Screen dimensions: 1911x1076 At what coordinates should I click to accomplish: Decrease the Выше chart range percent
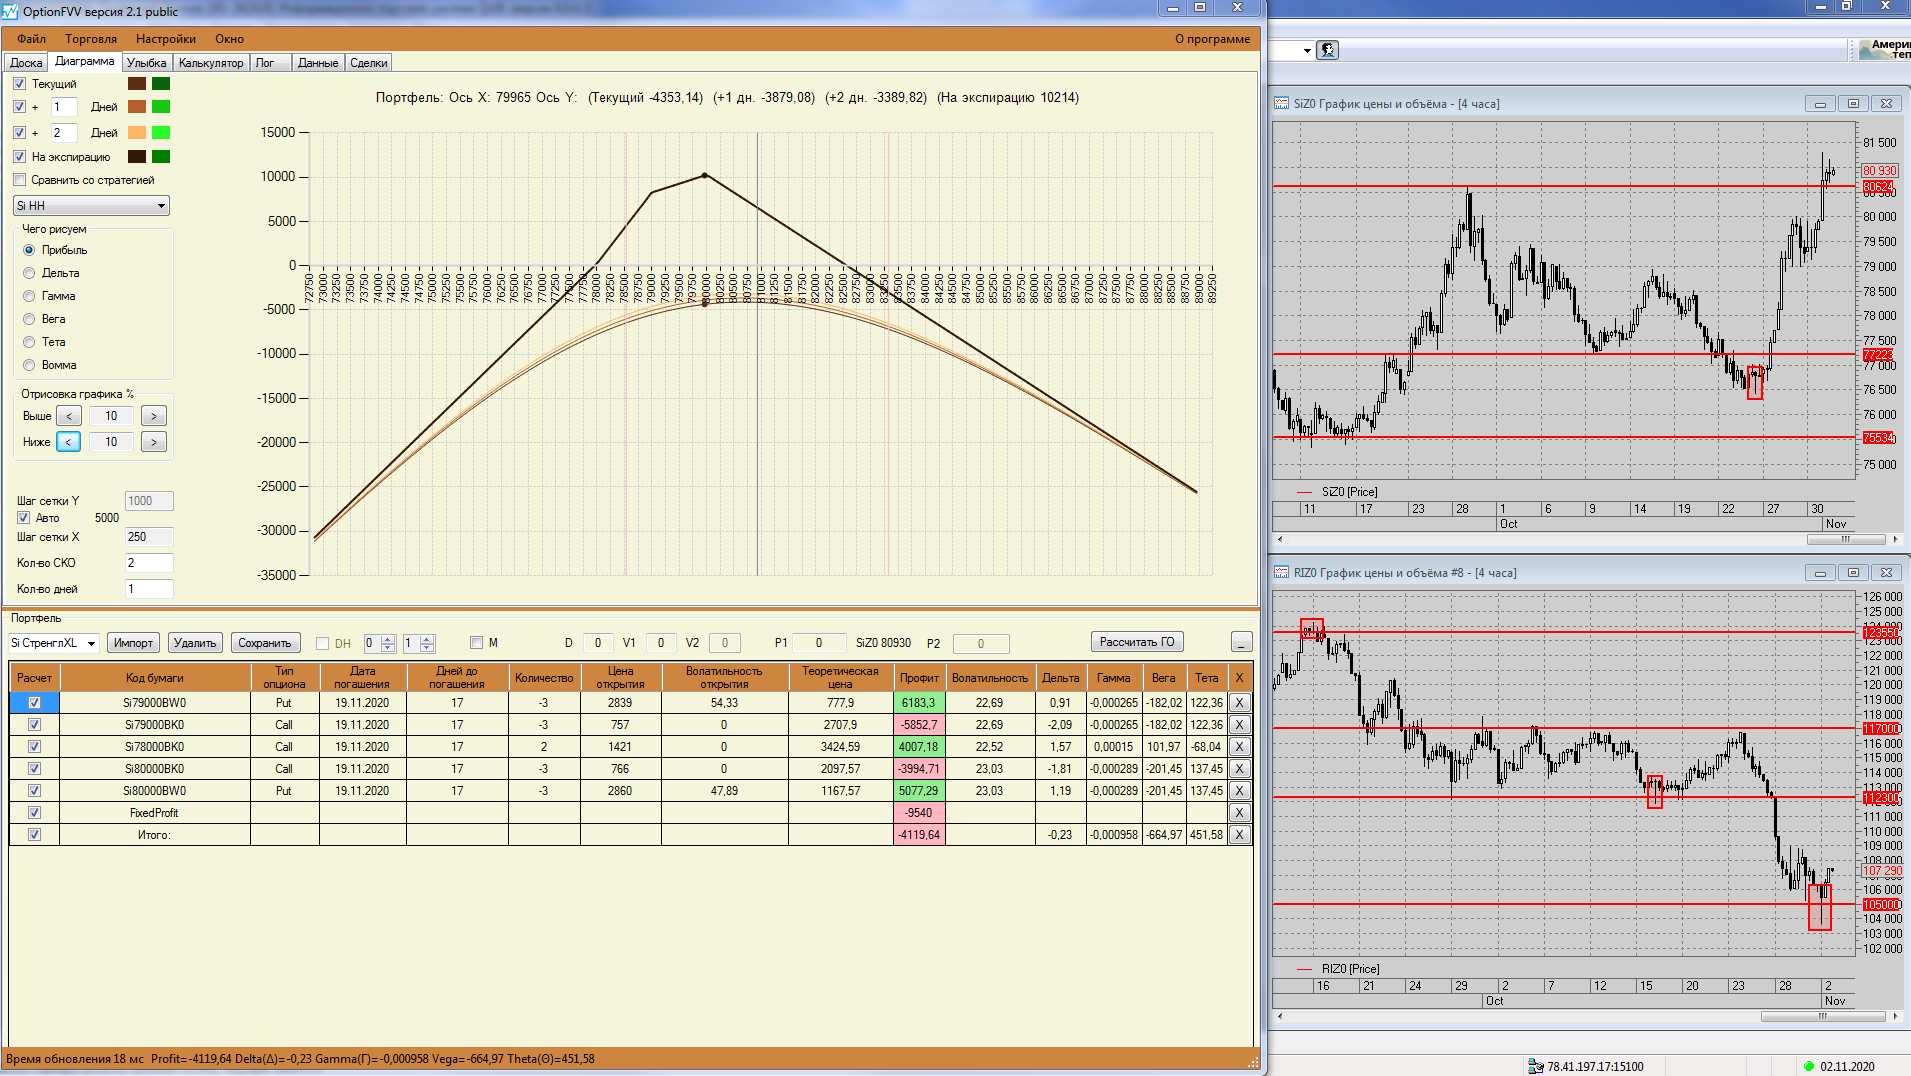click(69, 416)
